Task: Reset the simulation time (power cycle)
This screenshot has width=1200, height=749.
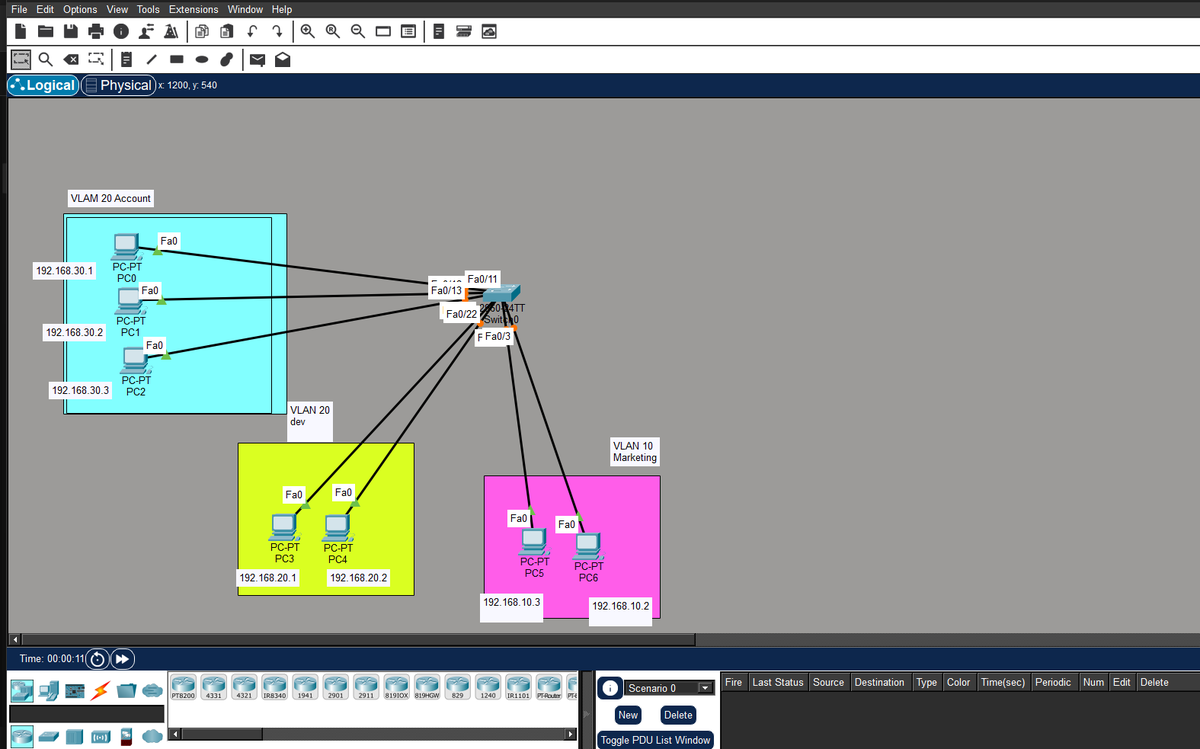Action: [x=96, y=659]
